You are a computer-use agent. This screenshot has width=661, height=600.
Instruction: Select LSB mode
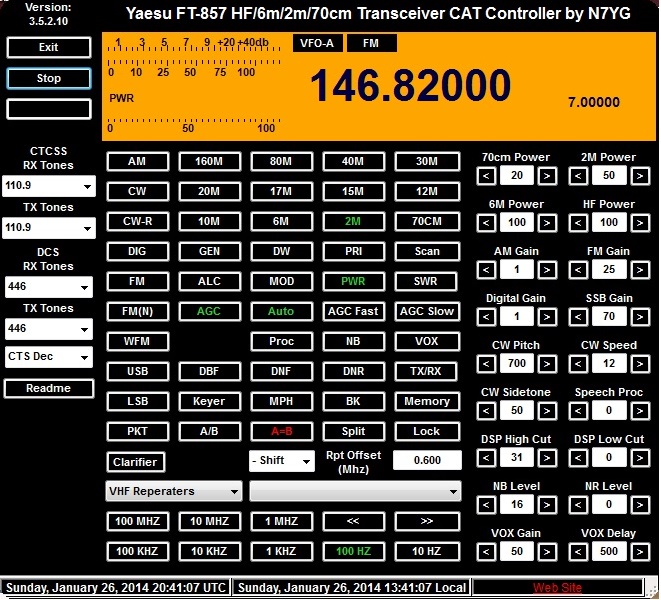coord(137,401)
